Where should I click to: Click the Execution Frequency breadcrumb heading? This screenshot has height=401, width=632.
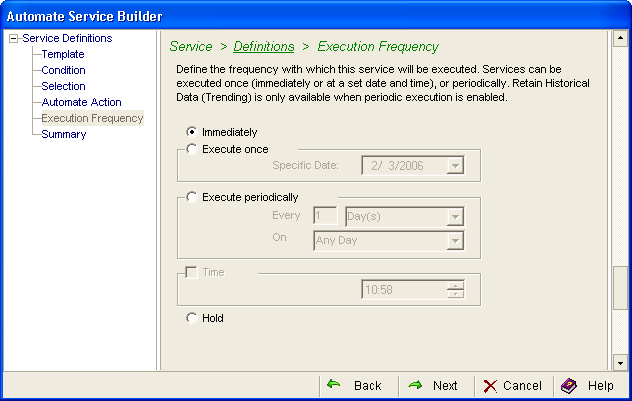point(378,46)
